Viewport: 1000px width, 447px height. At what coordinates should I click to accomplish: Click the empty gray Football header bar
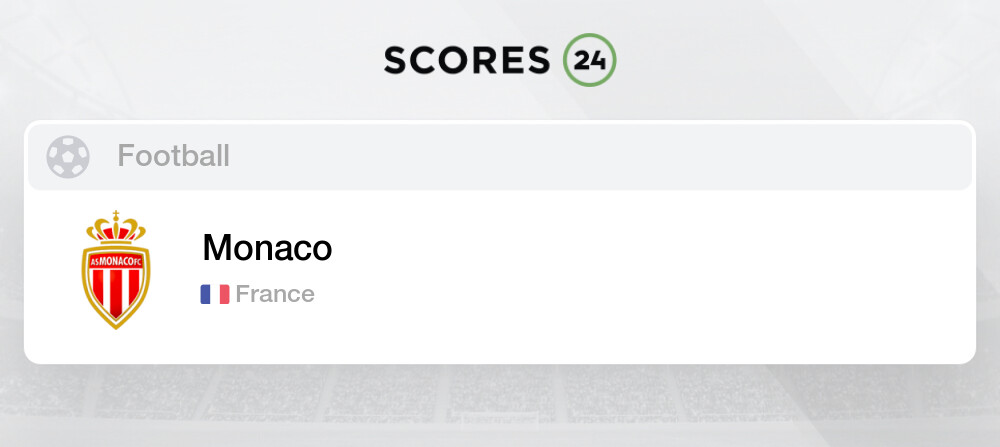coord(600,156)
